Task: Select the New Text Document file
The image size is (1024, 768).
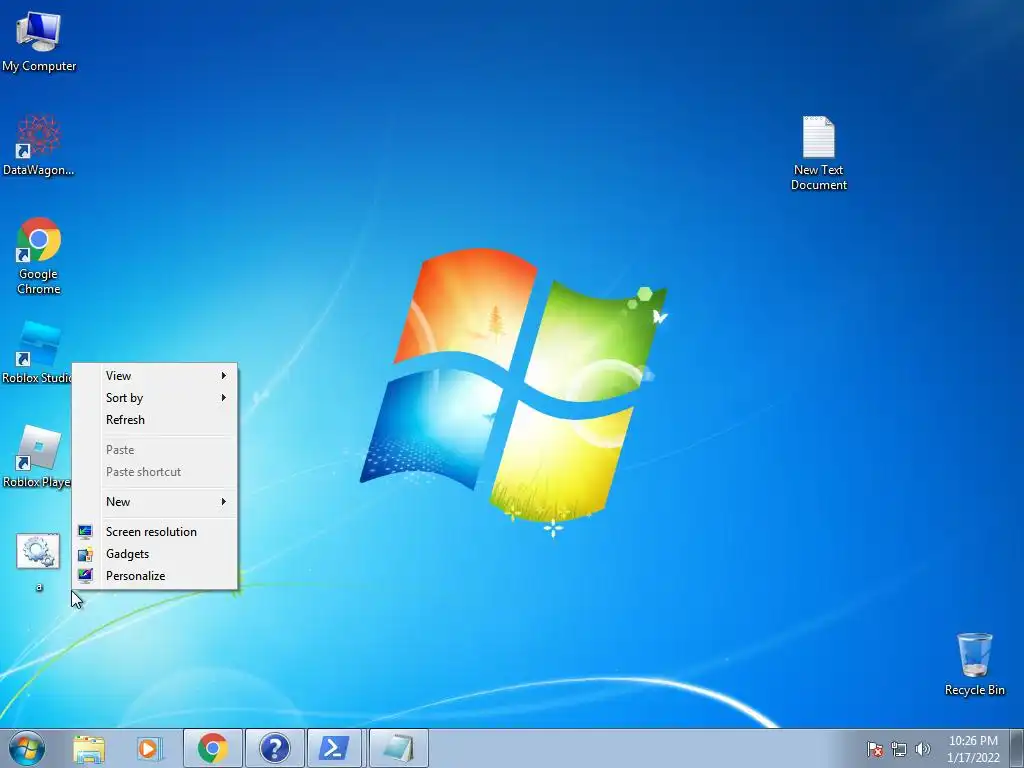Action: 818,153
